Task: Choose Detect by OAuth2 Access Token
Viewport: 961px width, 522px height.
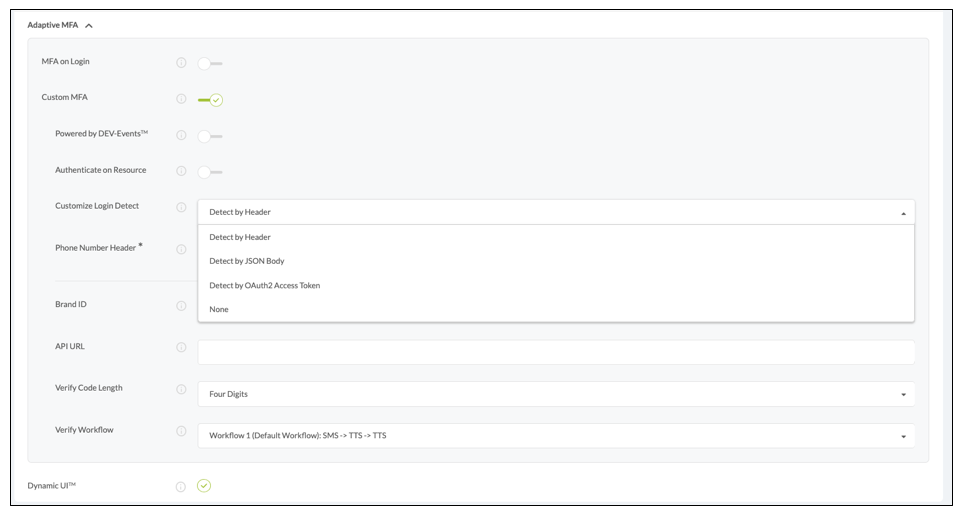Action: pyautogui.click(x=264, y=285)
